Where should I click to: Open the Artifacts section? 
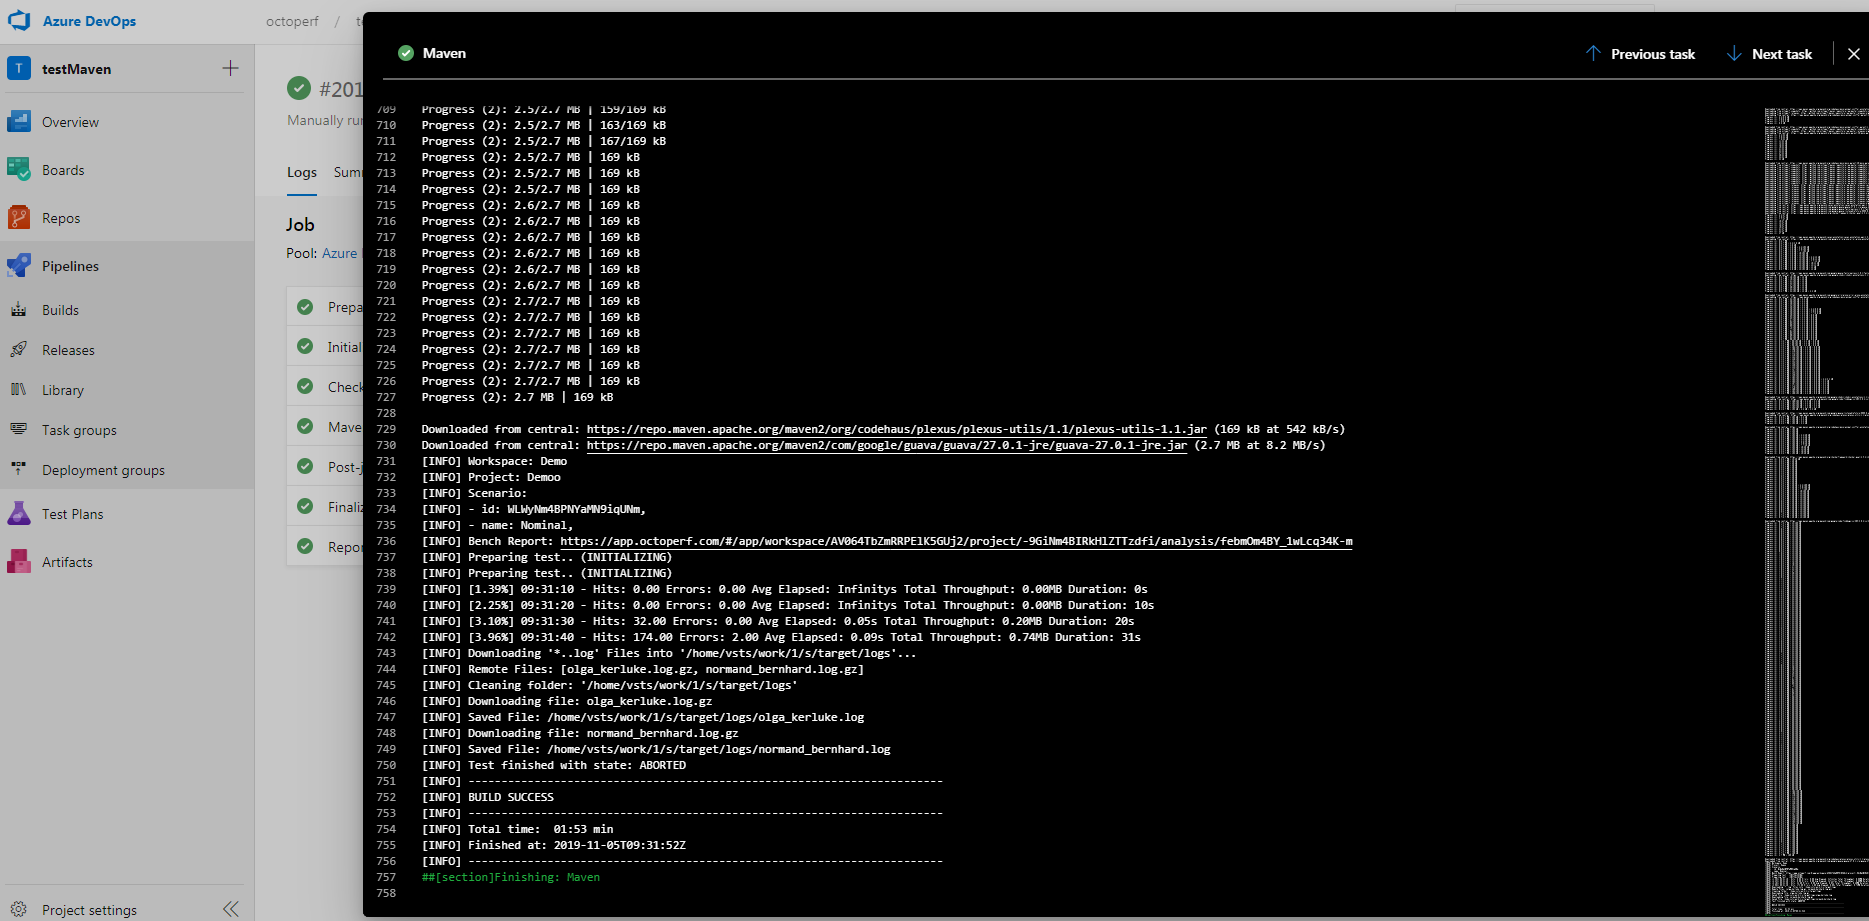(67, 561)
